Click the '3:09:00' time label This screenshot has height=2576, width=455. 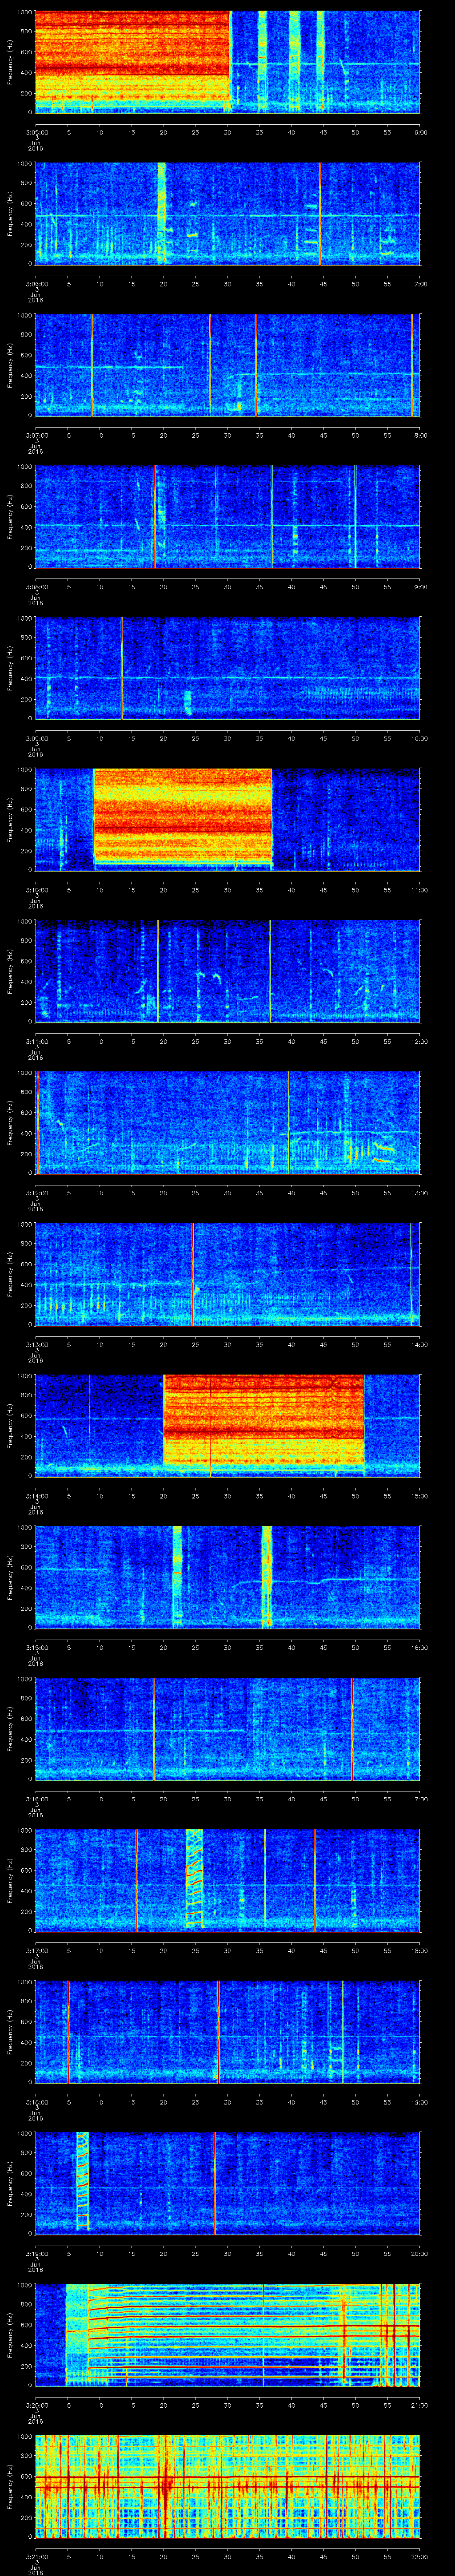tap(36, 739)
